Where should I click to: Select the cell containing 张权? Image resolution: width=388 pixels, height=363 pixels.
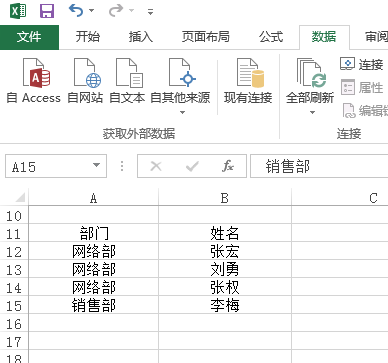[225, 287]
